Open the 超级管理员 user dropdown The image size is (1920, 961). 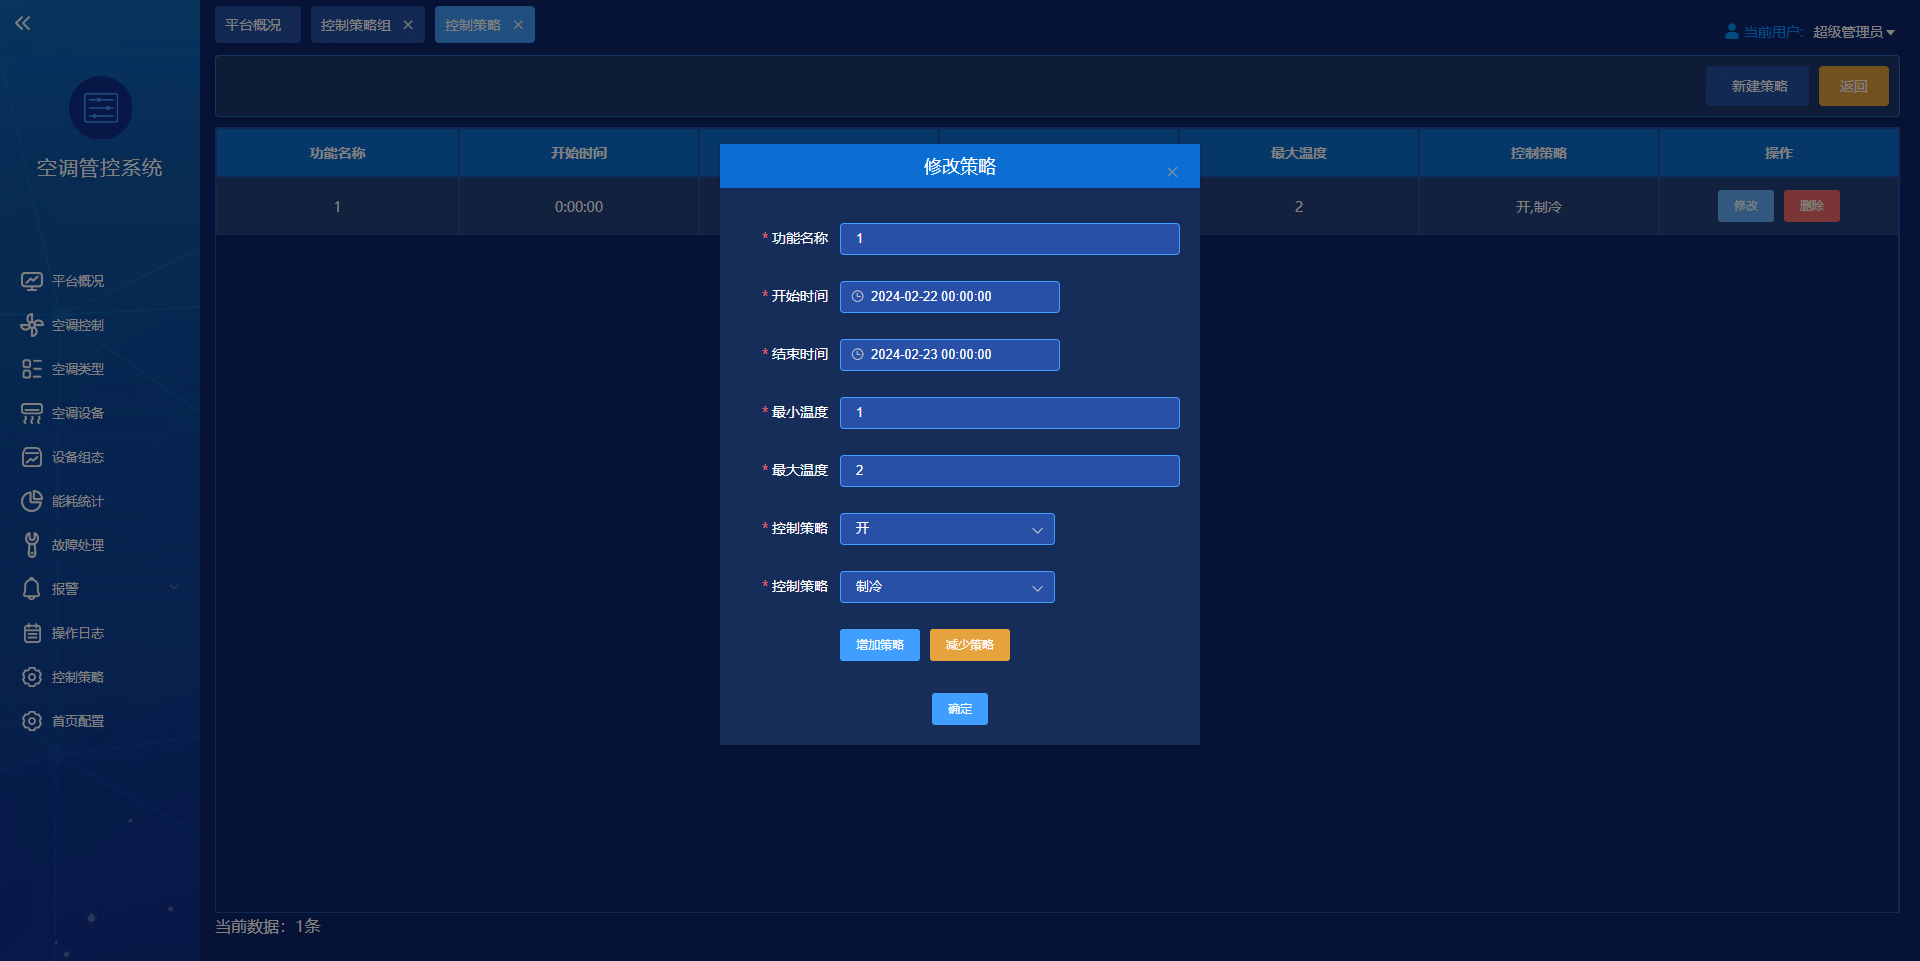[x=1854, y=32]
